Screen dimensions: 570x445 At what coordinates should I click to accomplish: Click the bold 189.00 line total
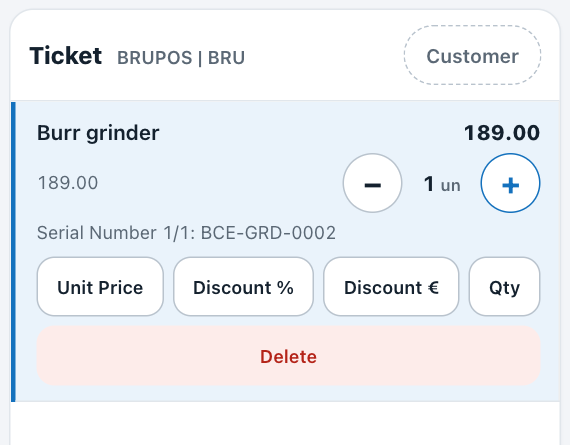[502, 133]
